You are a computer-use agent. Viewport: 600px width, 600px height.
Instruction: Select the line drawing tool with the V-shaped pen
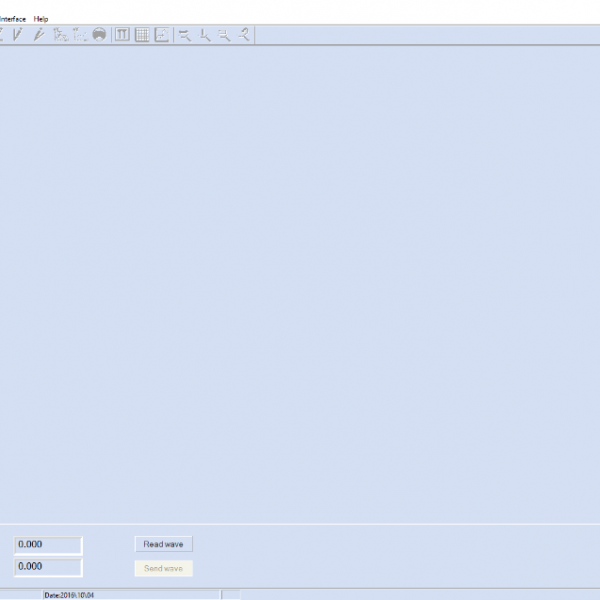18,35
